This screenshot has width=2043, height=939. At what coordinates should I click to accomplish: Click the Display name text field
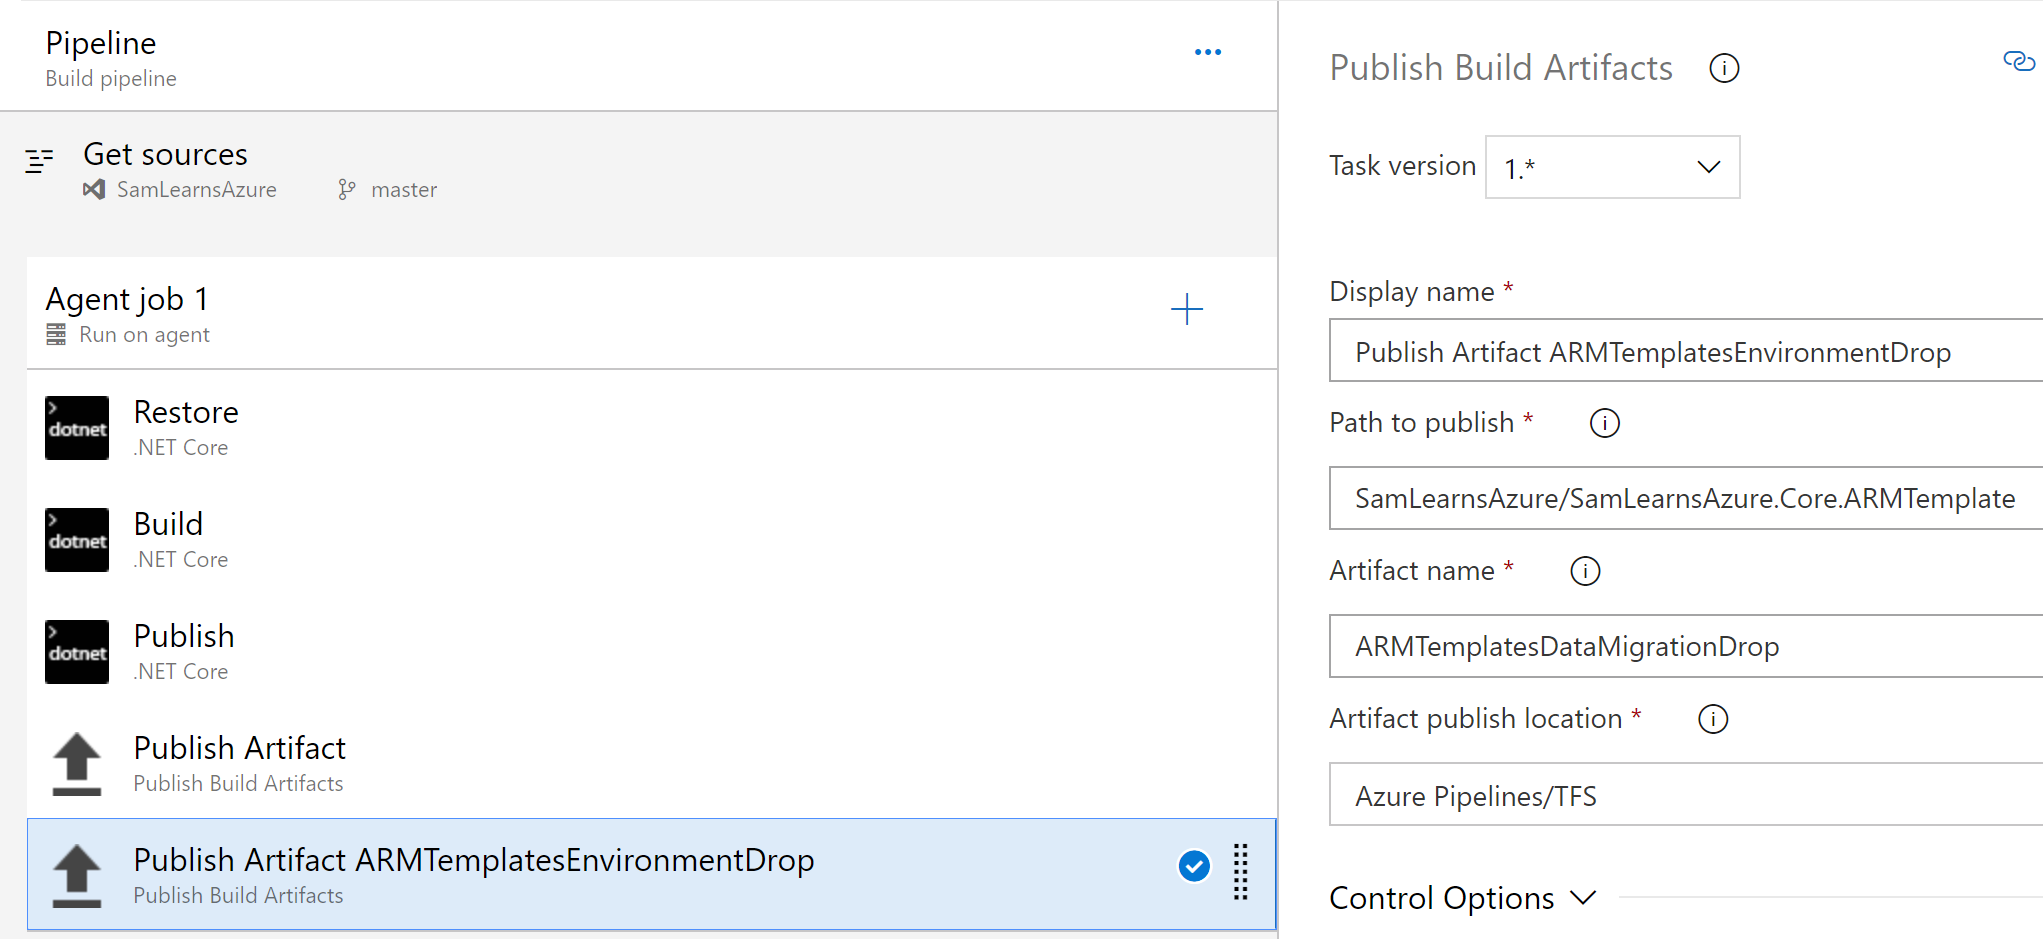point(1685,352)
